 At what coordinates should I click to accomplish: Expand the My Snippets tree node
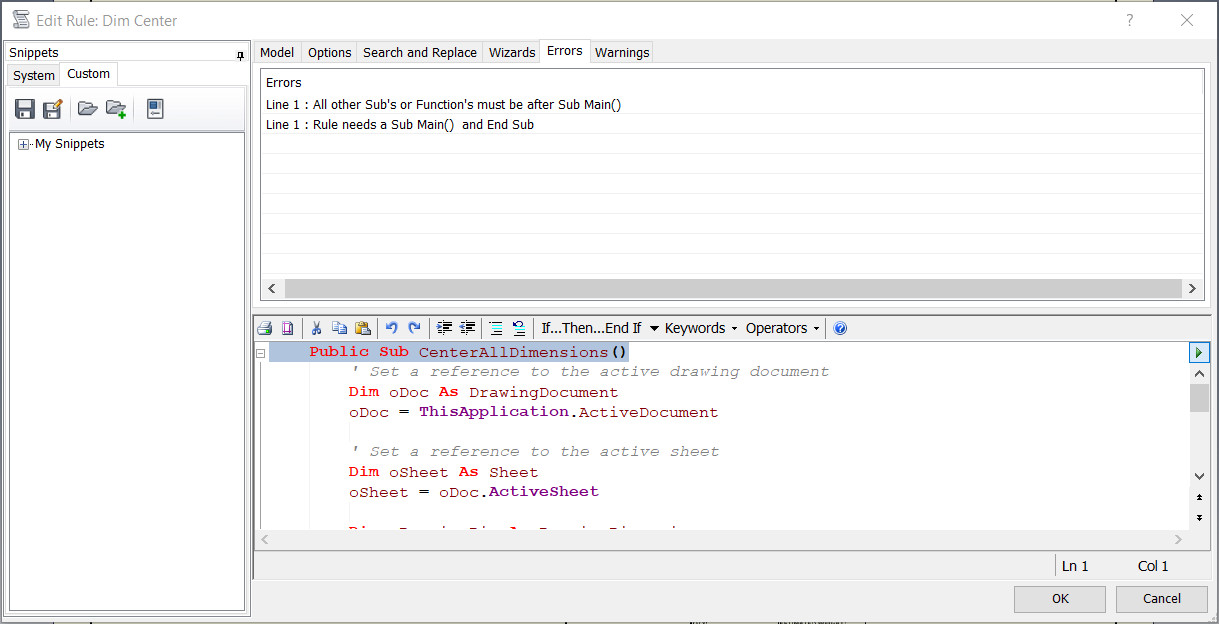click(x=23, y=143)
